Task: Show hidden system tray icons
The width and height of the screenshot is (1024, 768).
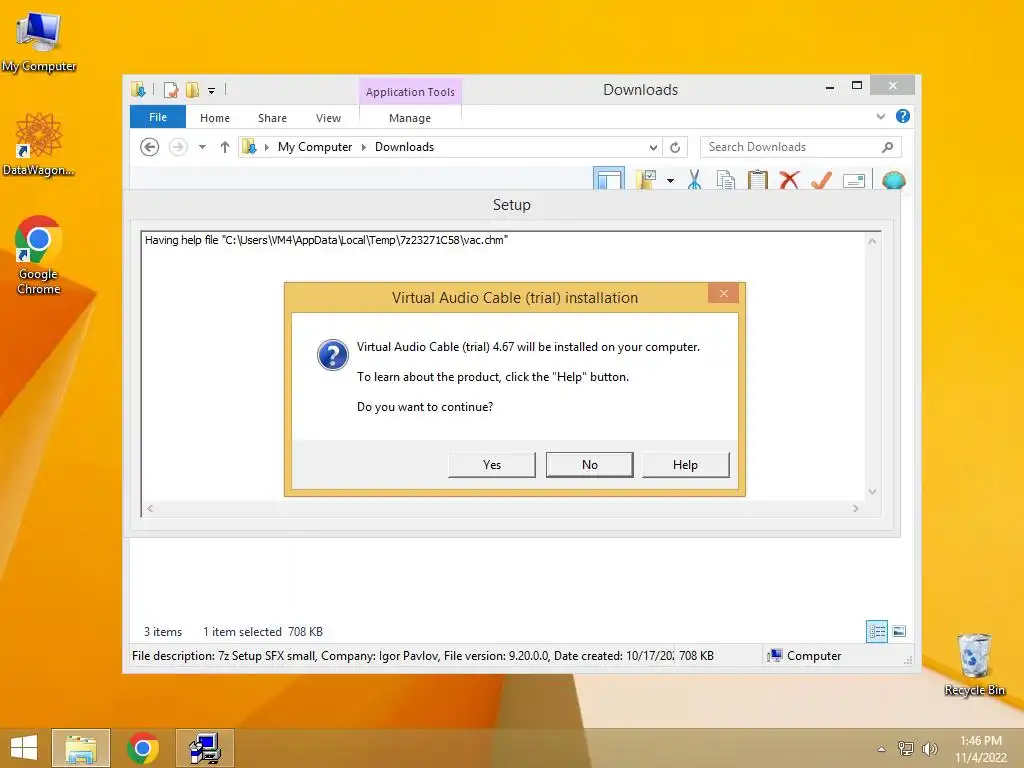Action: click(881, 748)
